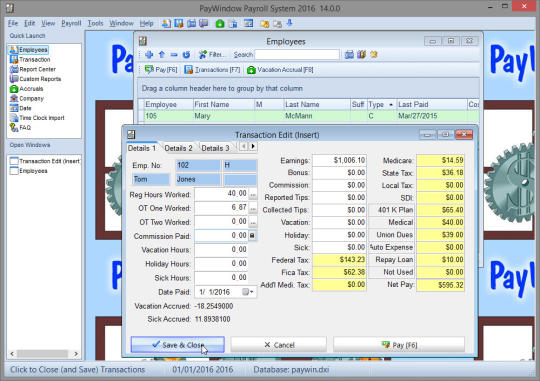Open the Edit menu

click(29, 23)
